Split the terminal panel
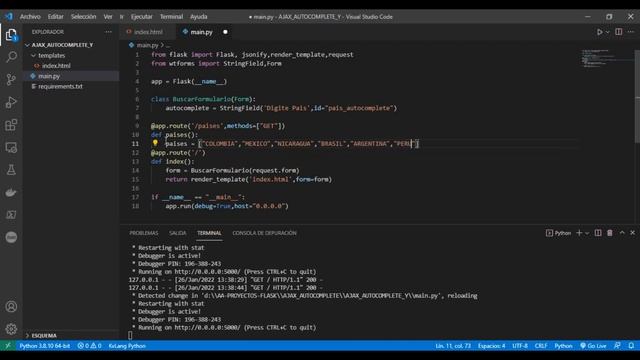The image size is (640, 360). tap(598, 233)
